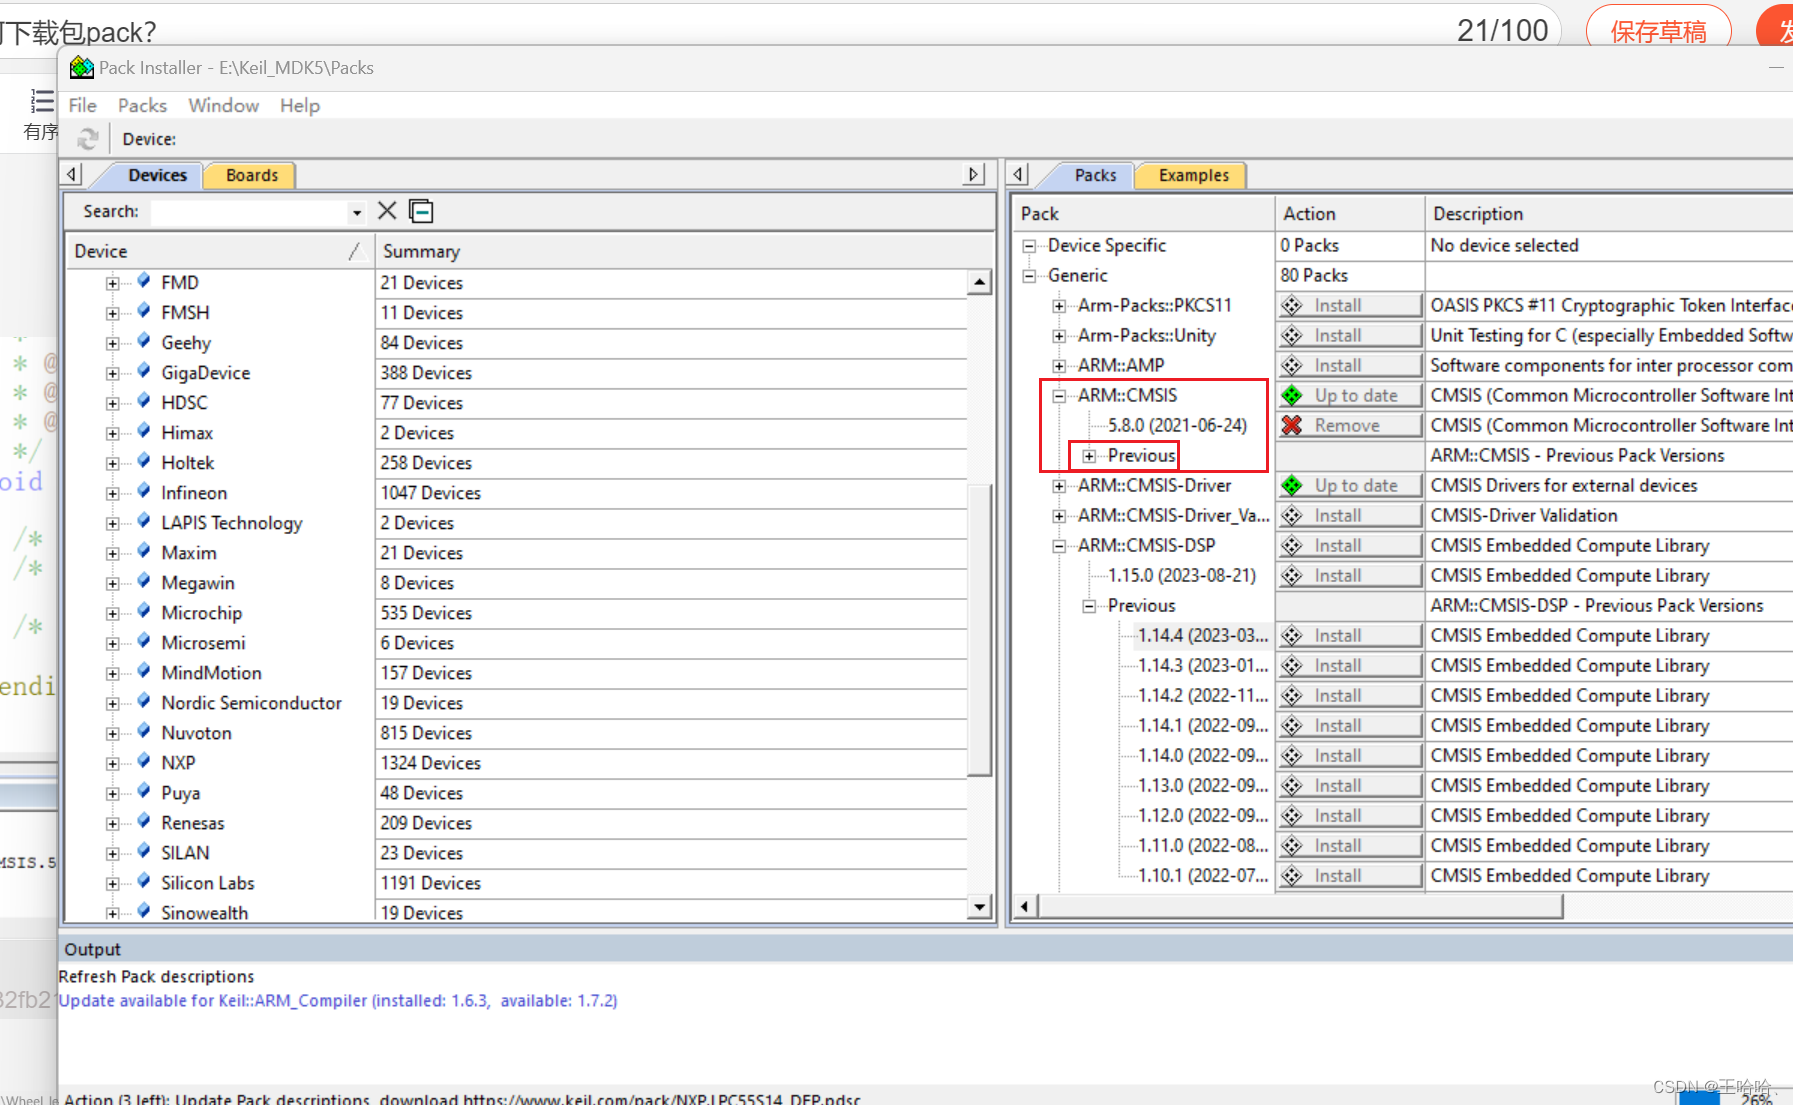This screenshot has height=1105, width=1793.
Task: Expand the ARM::CMSIS-Driver pack node
Action: tap(1059, 485)
